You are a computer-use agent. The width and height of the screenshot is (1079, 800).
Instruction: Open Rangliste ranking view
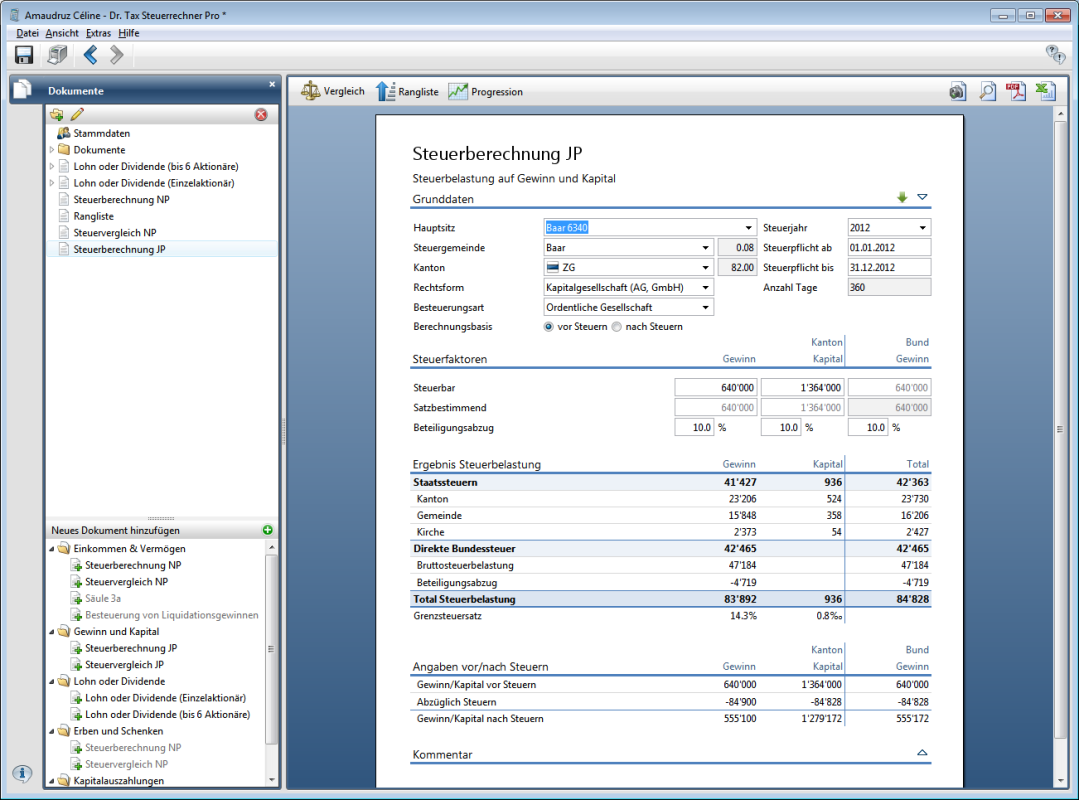pos(407,91)
